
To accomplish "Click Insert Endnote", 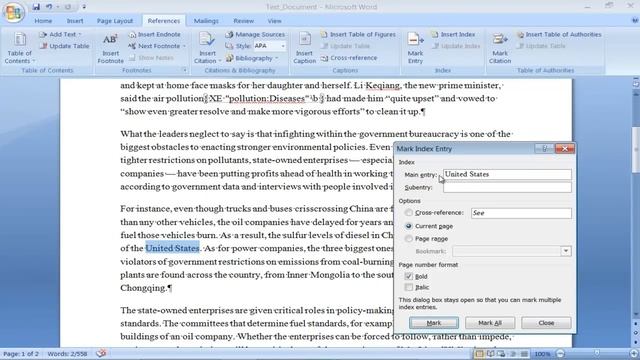I will tap(154, 35).
